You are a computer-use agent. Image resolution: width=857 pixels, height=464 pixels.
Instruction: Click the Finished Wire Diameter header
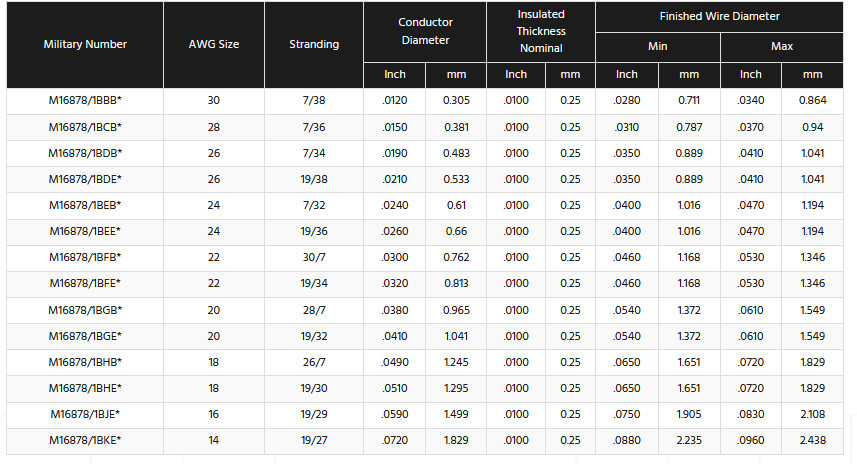coord(719,17)
